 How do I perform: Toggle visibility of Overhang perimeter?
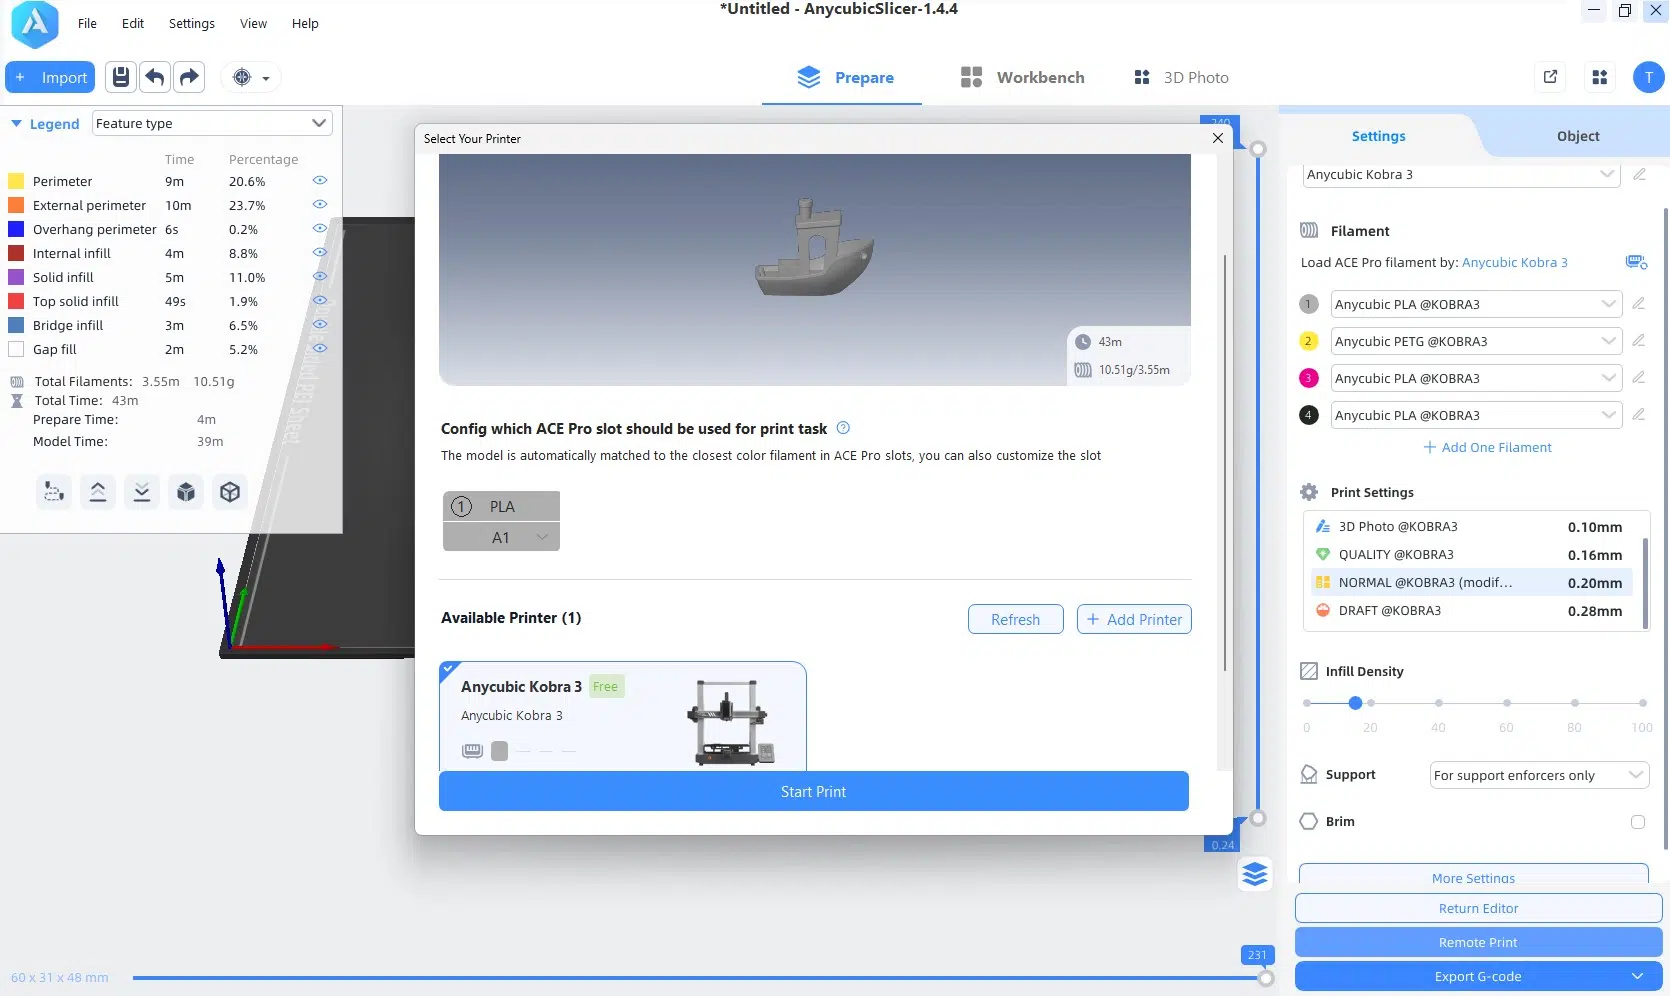pyautogui.click(x=320, y=229)
